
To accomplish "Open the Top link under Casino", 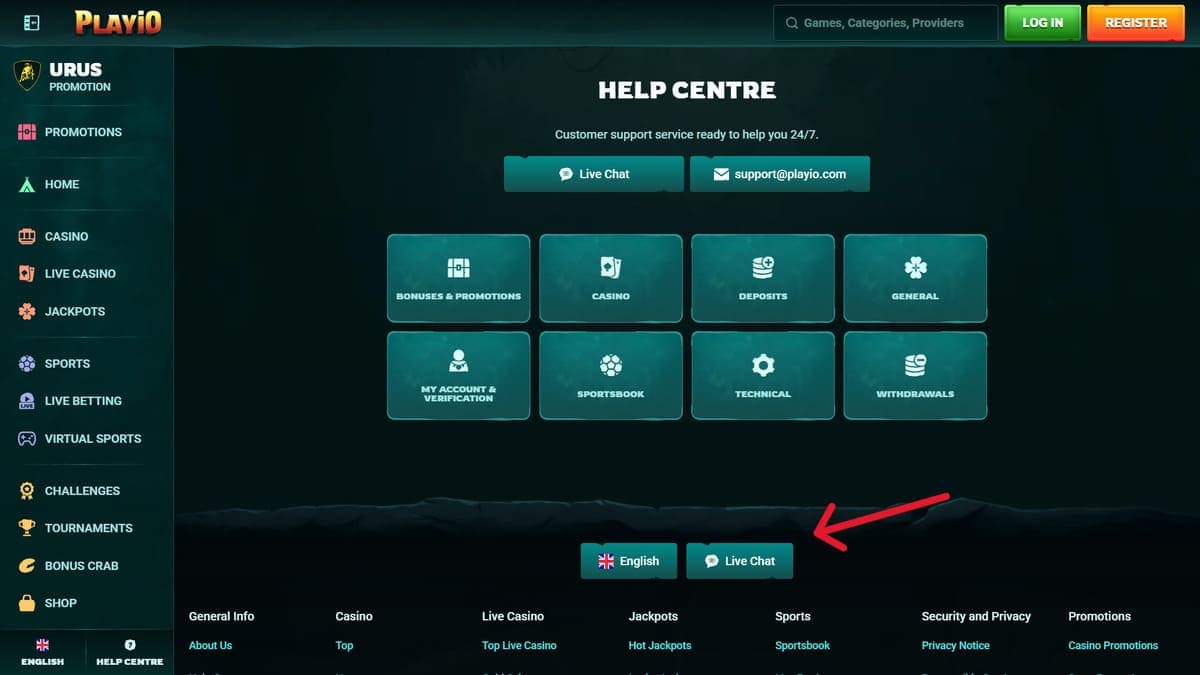I will tap(344, 646).
